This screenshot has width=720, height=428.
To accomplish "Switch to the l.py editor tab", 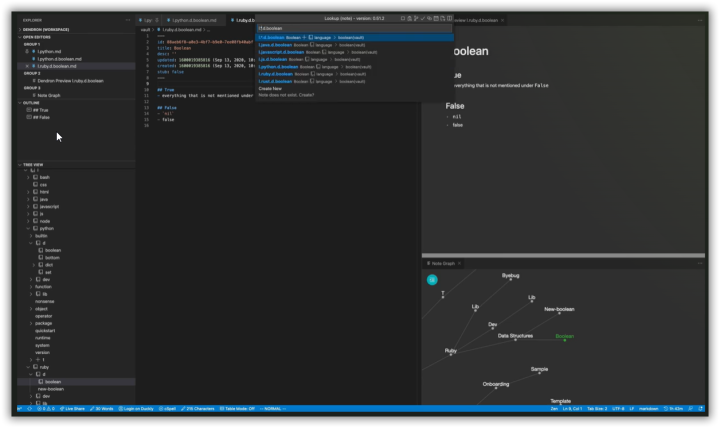I will [x=149, y=20].
